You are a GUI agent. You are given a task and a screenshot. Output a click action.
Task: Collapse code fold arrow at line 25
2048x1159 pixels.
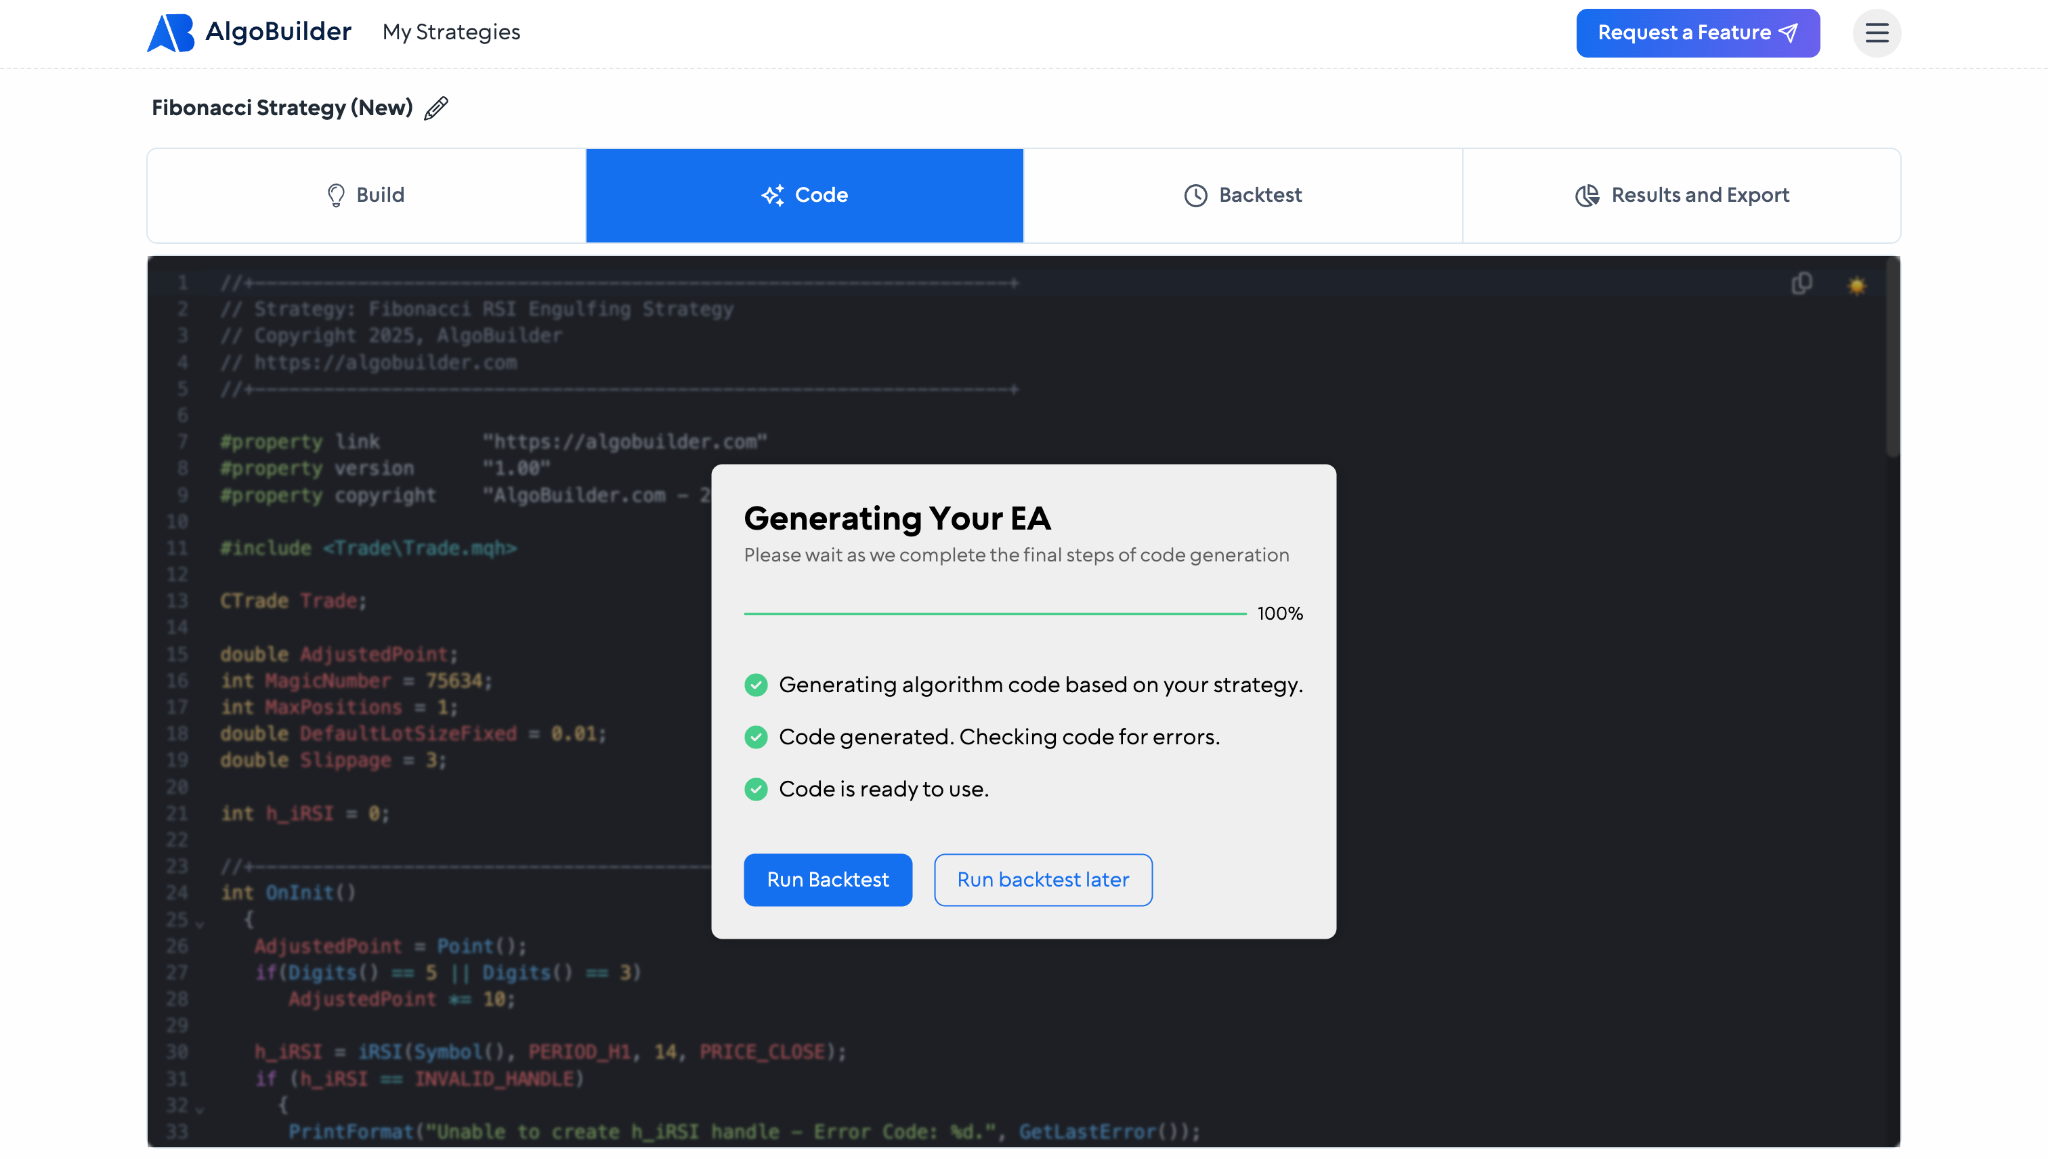(200, 924)
